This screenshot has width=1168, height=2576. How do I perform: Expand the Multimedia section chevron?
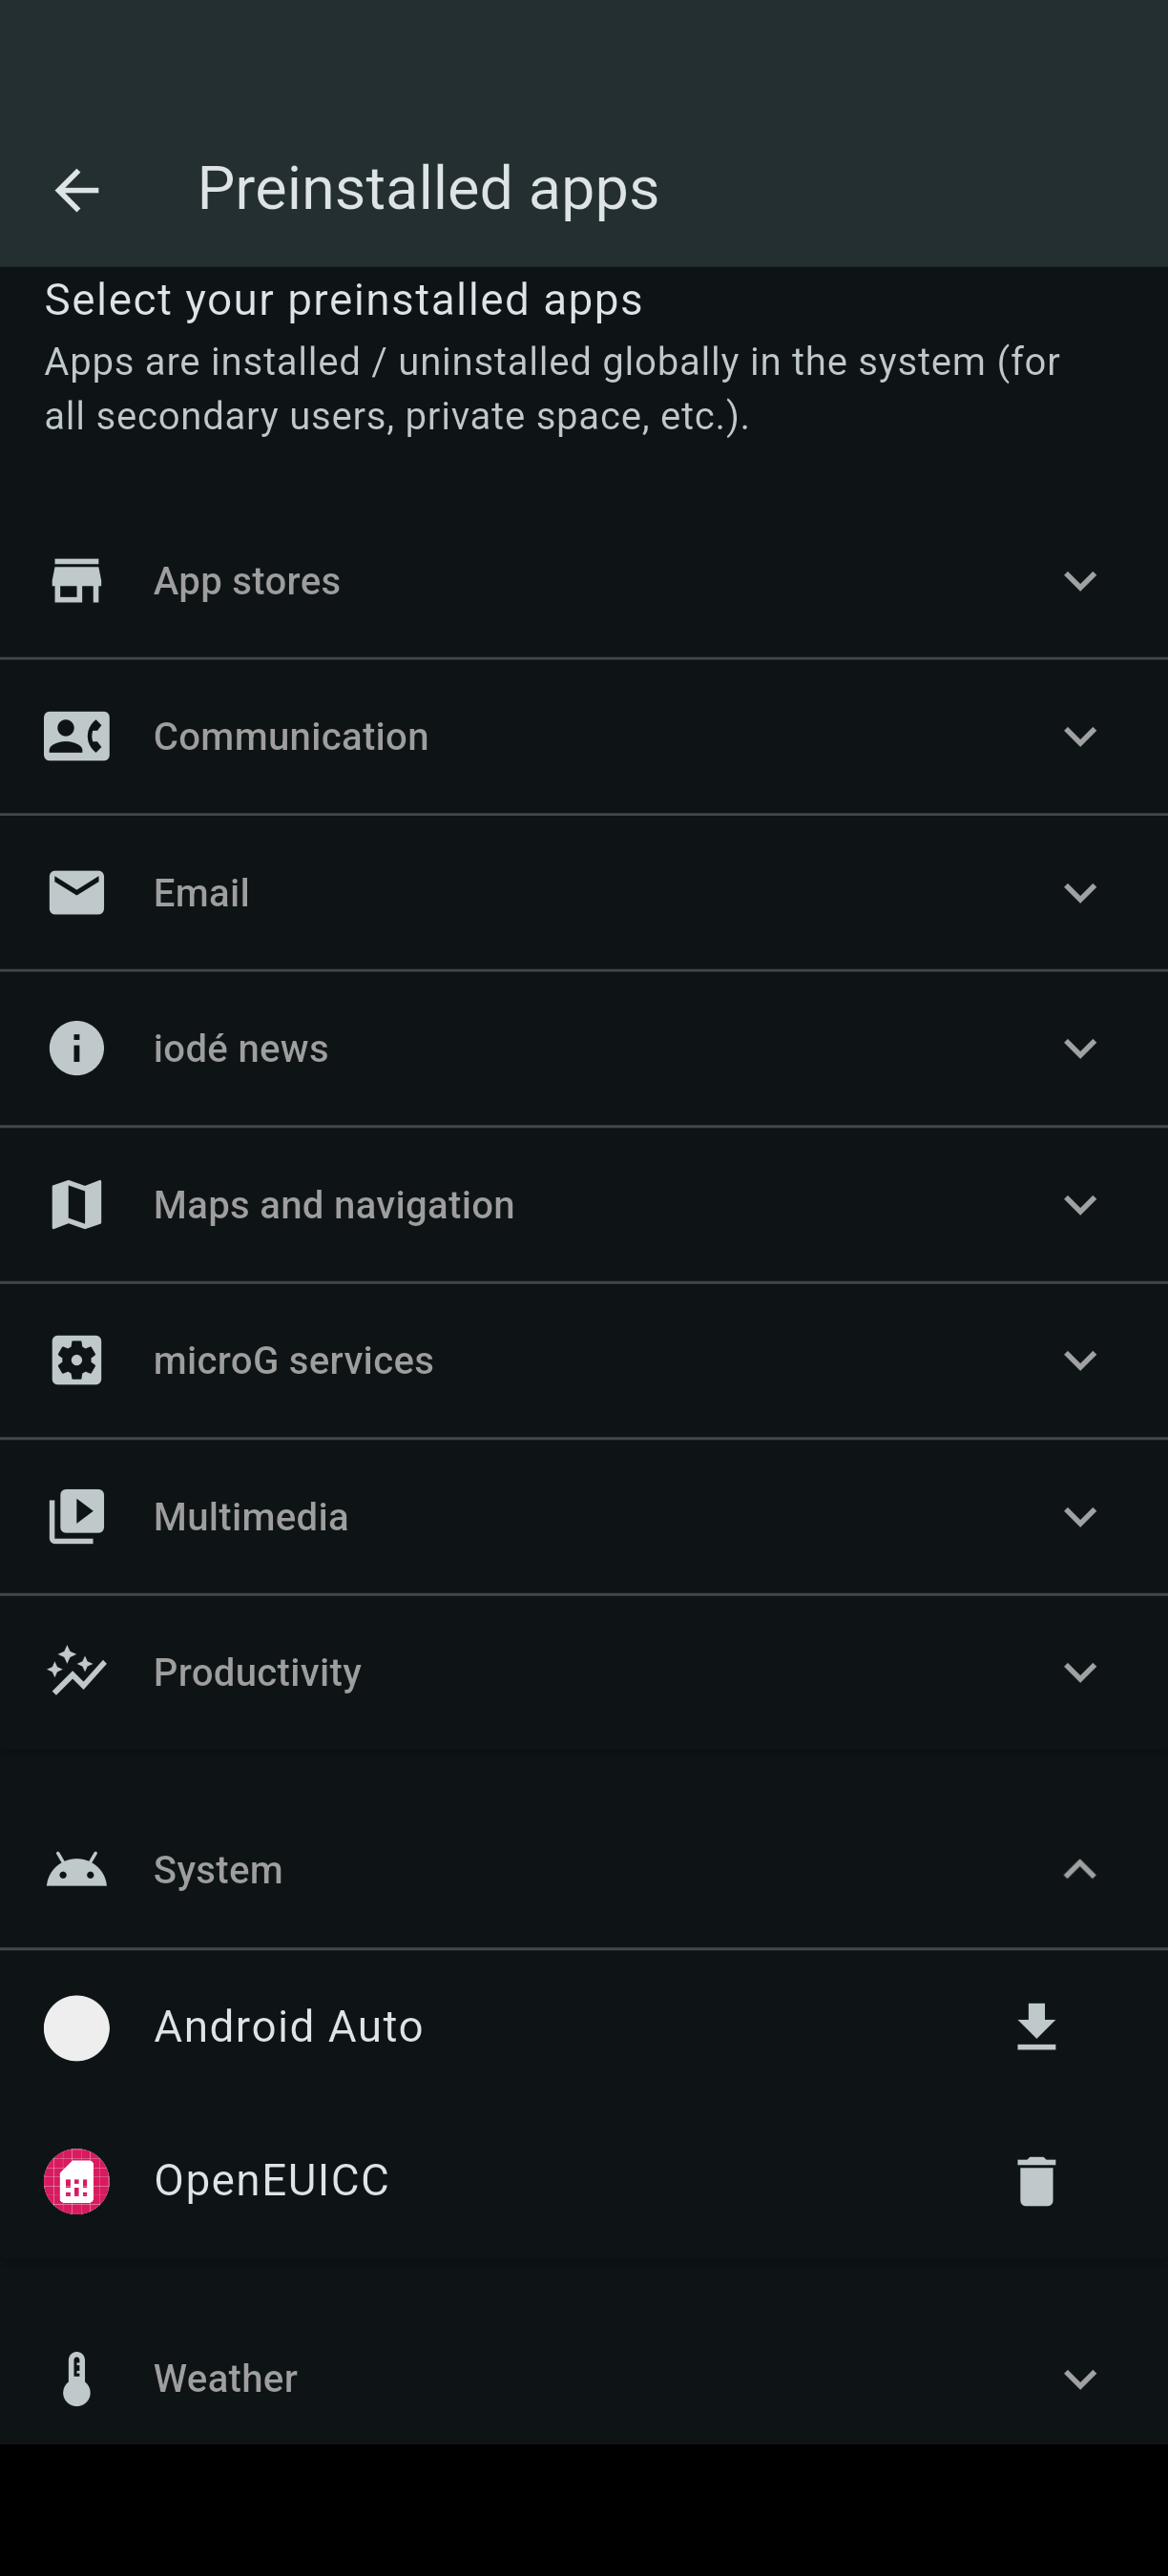click(1080, 1517)
